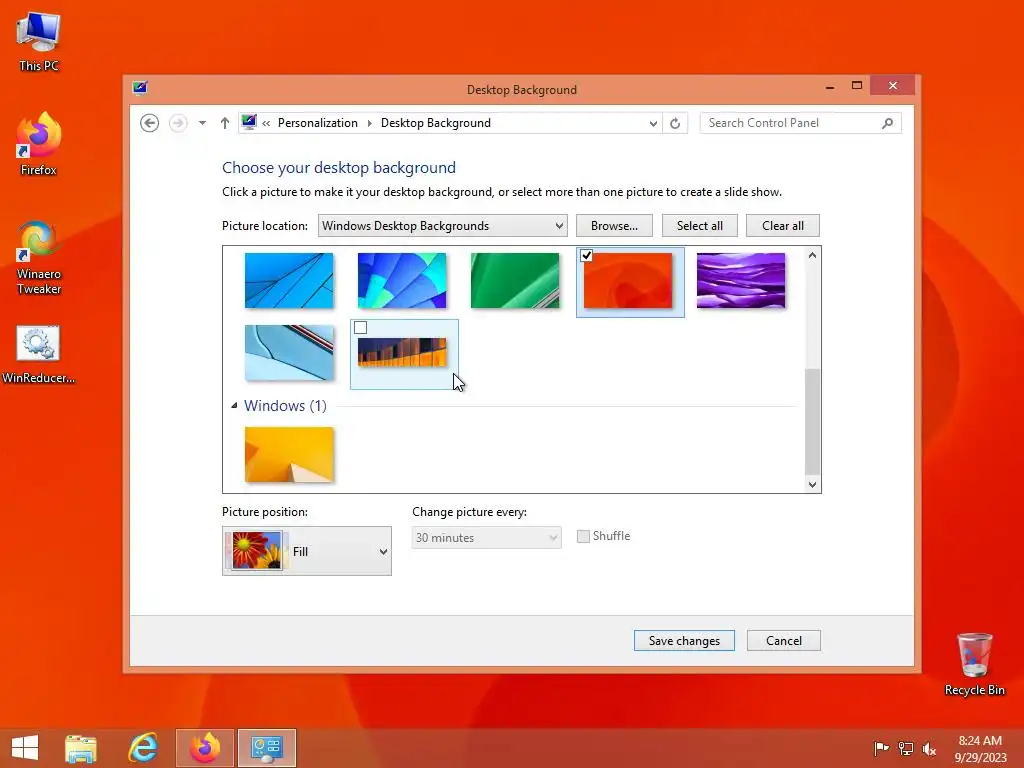Navigate to Personalization breadcrumb
The width and height of the screenshot is (1024, 768).
pos(318,123)
